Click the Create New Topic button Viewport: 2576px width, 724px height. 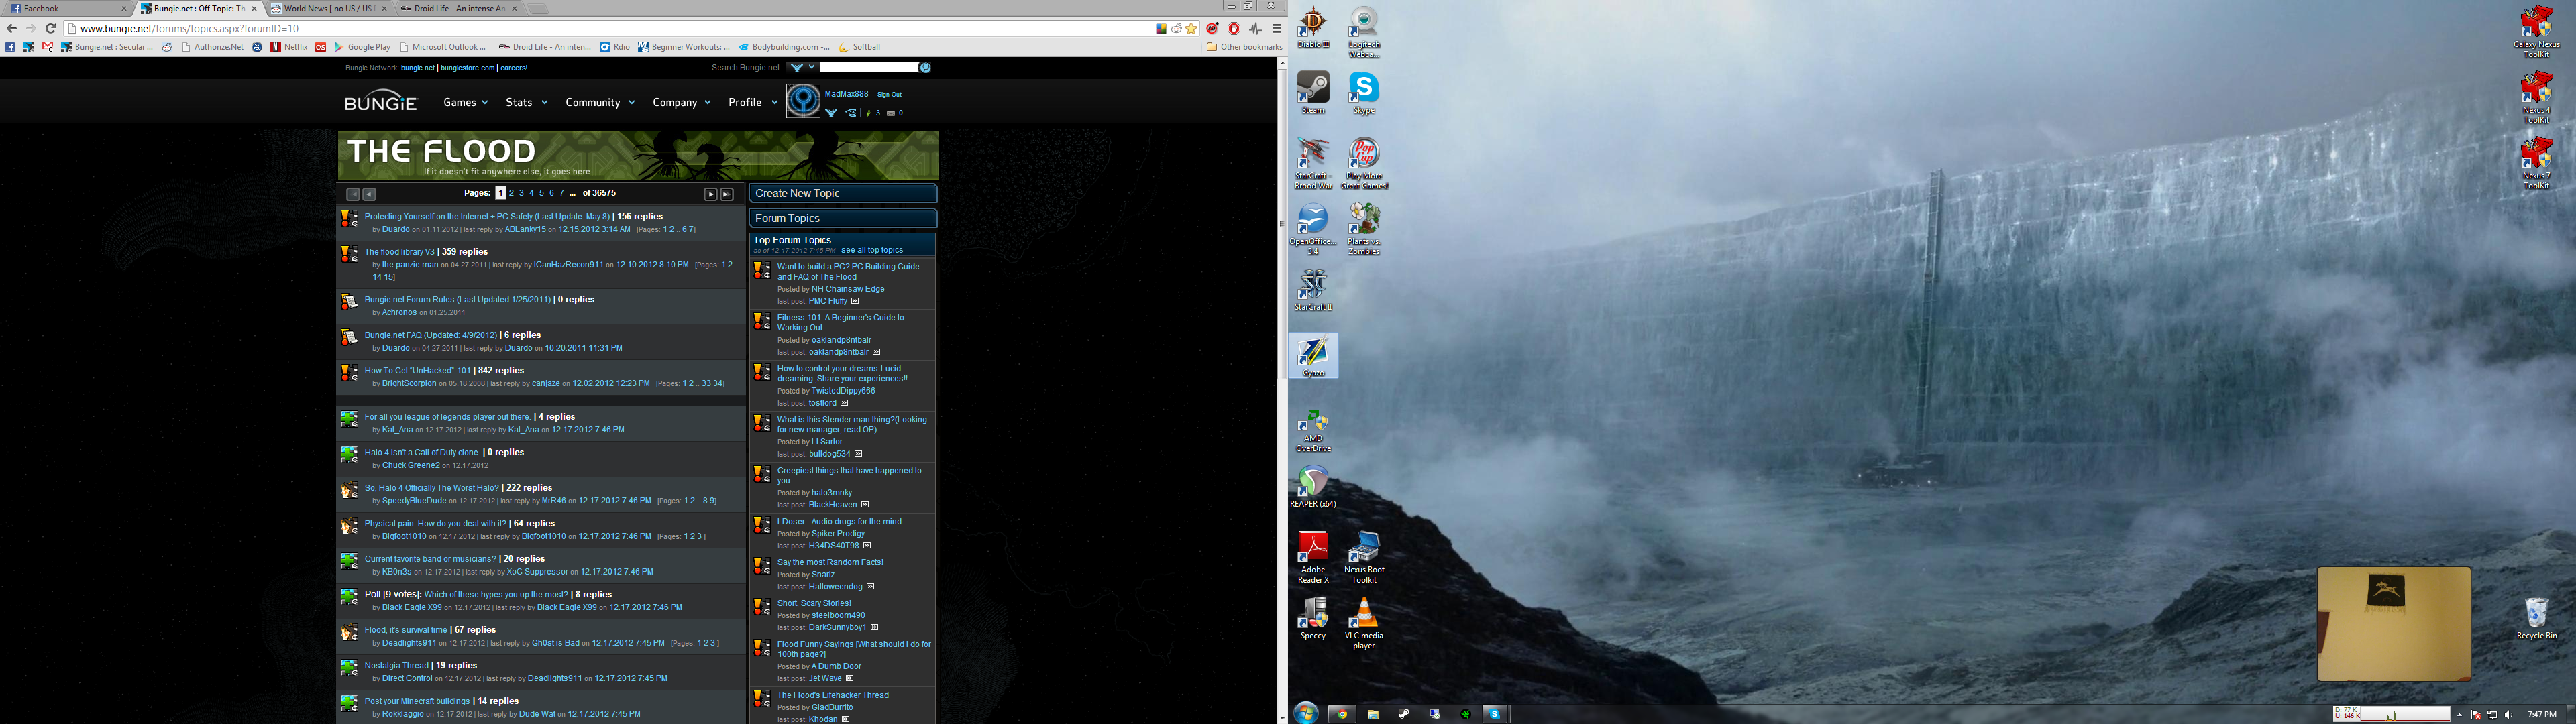(842, 193)
